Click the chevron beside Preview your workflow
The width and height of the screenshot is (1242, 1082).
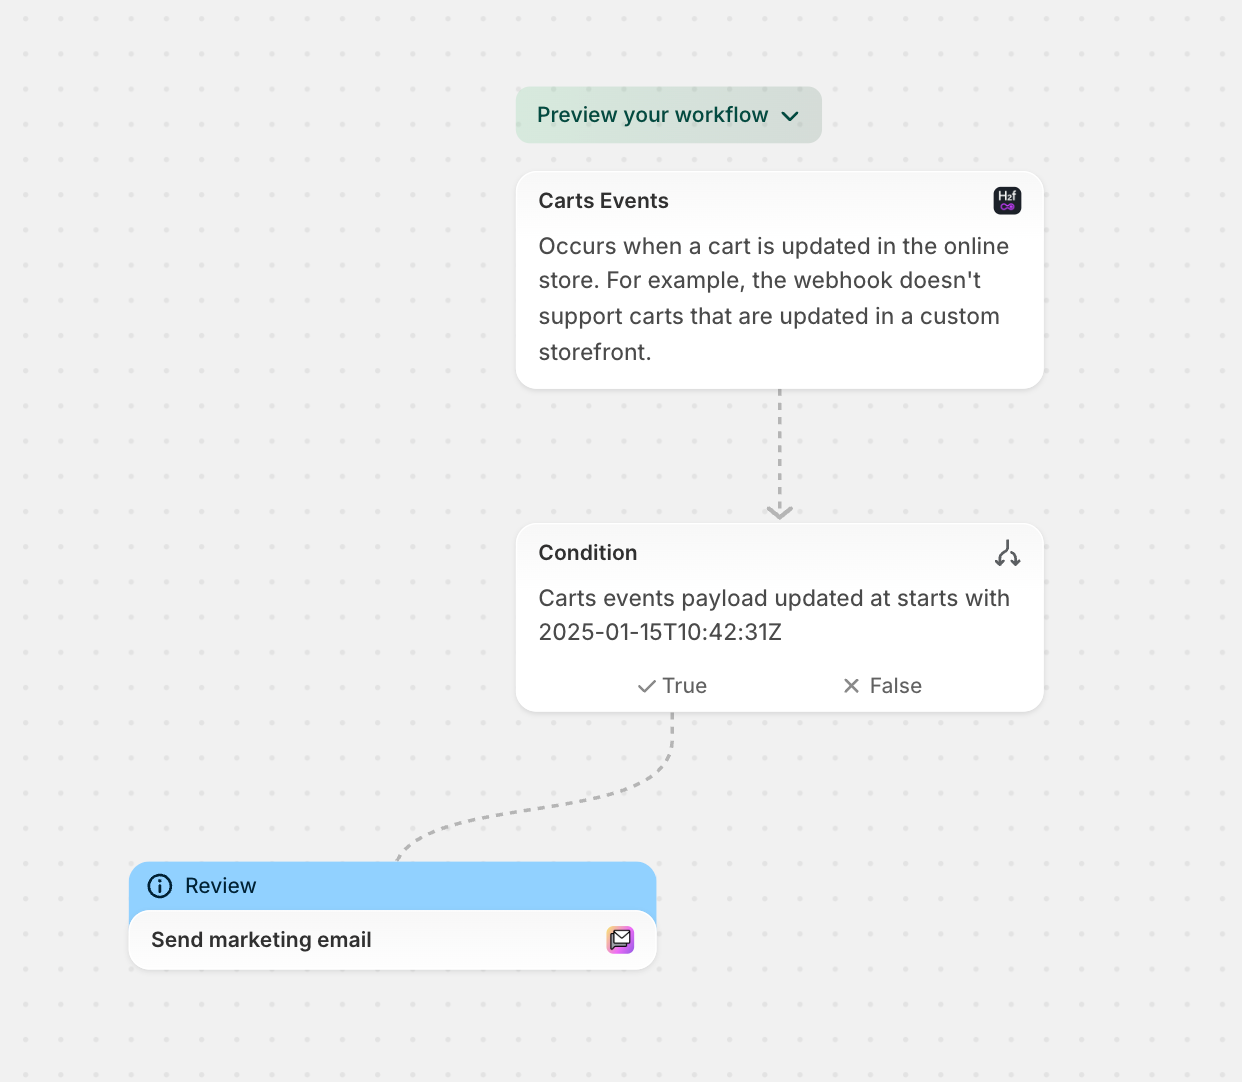pyautogui.click(x=790, y=116)
